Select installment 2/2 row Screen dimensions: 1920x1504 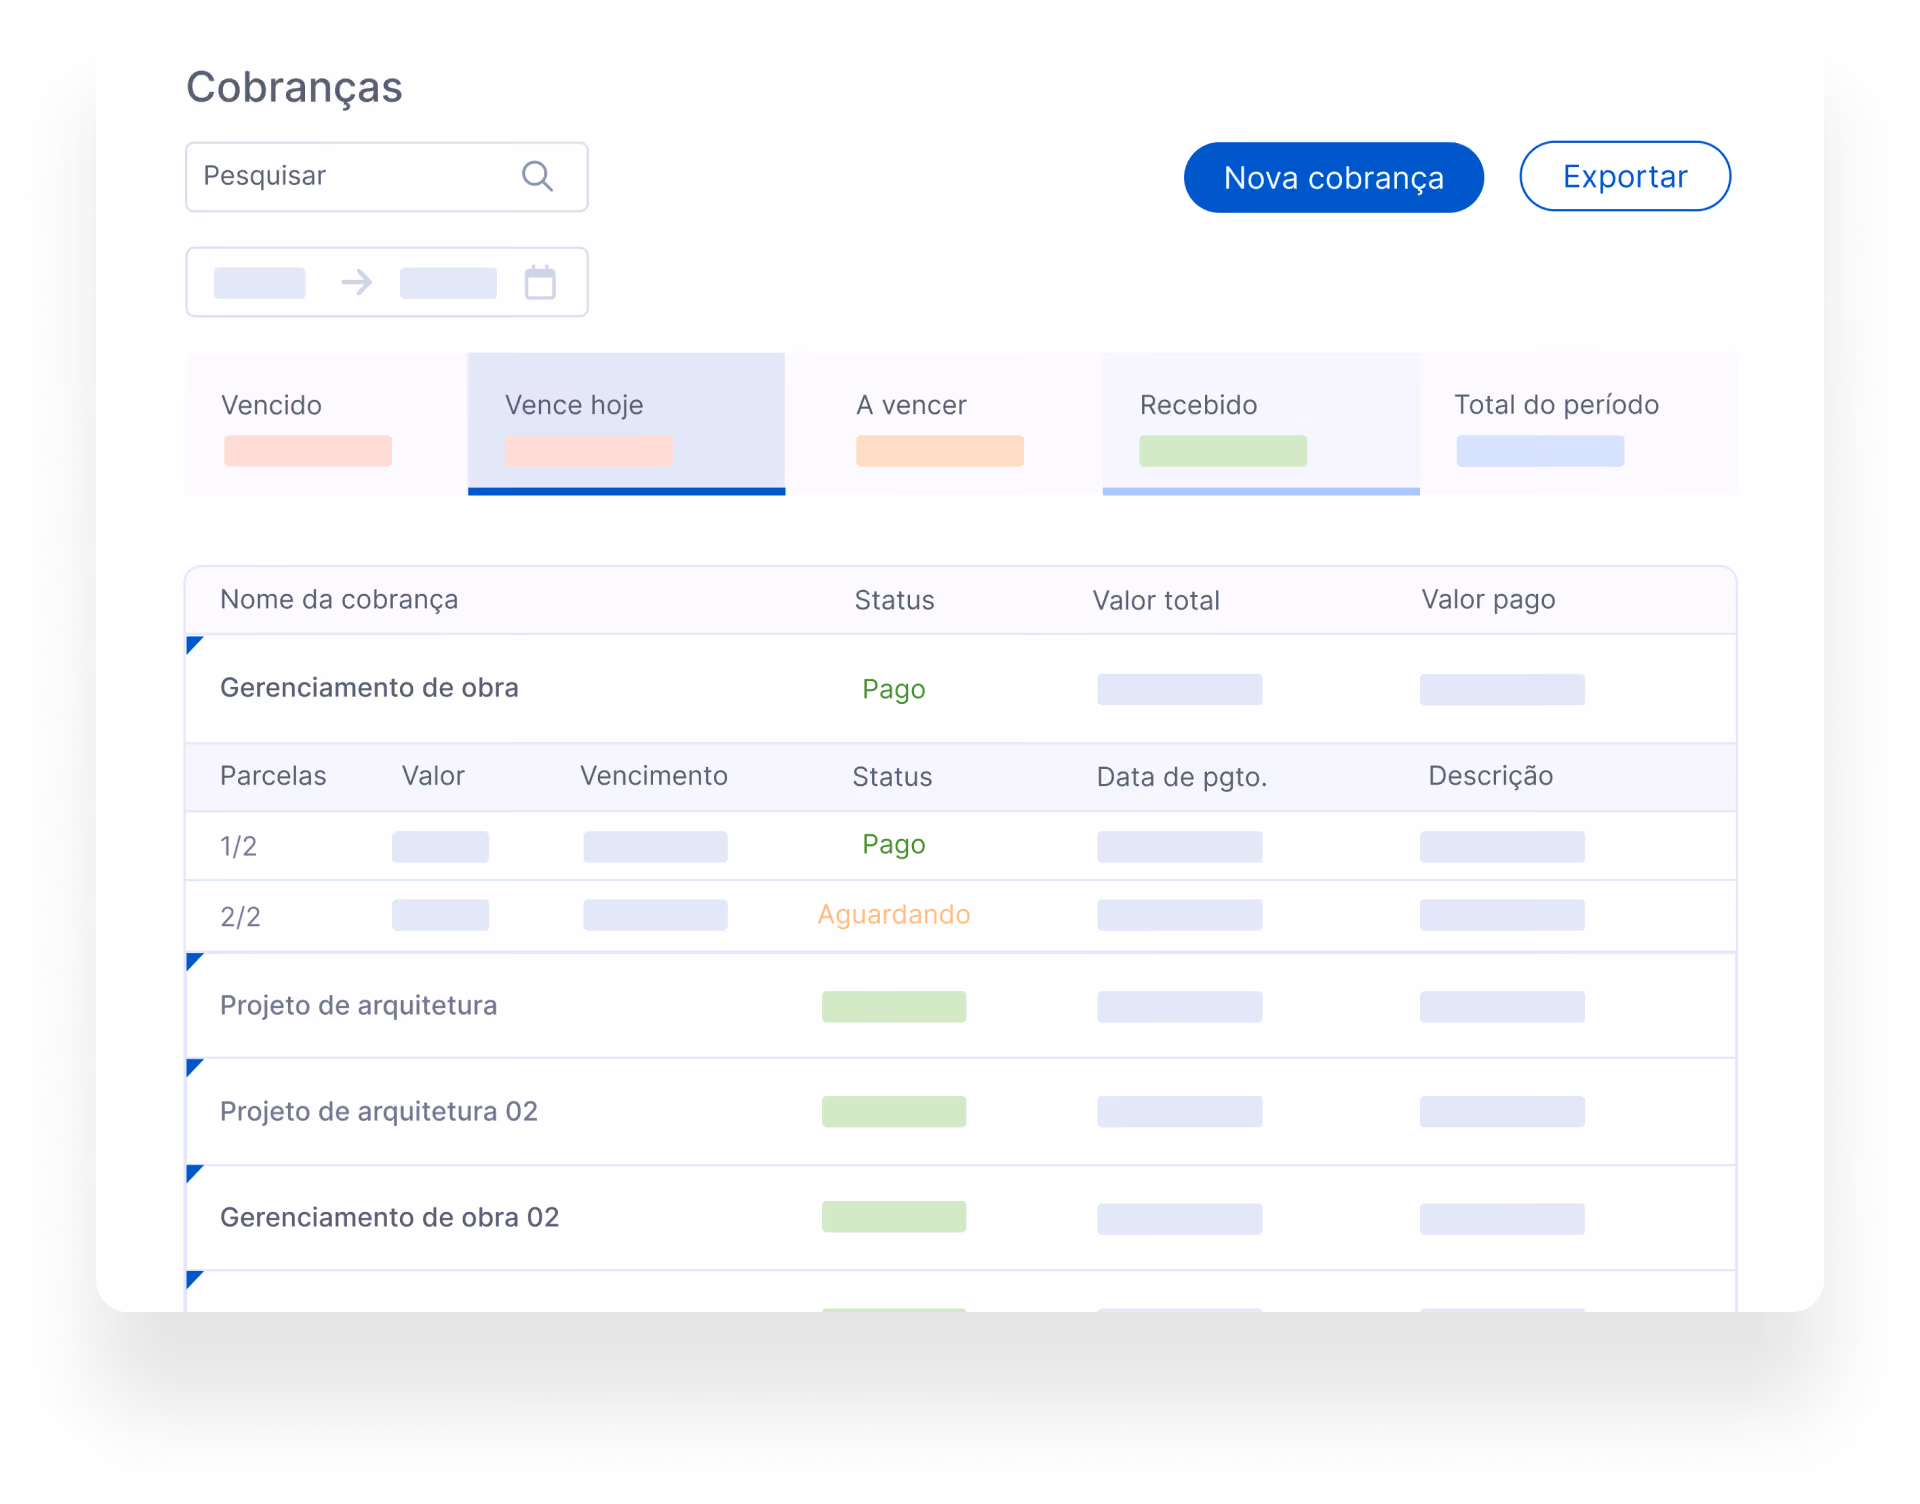tap(960, 916)
